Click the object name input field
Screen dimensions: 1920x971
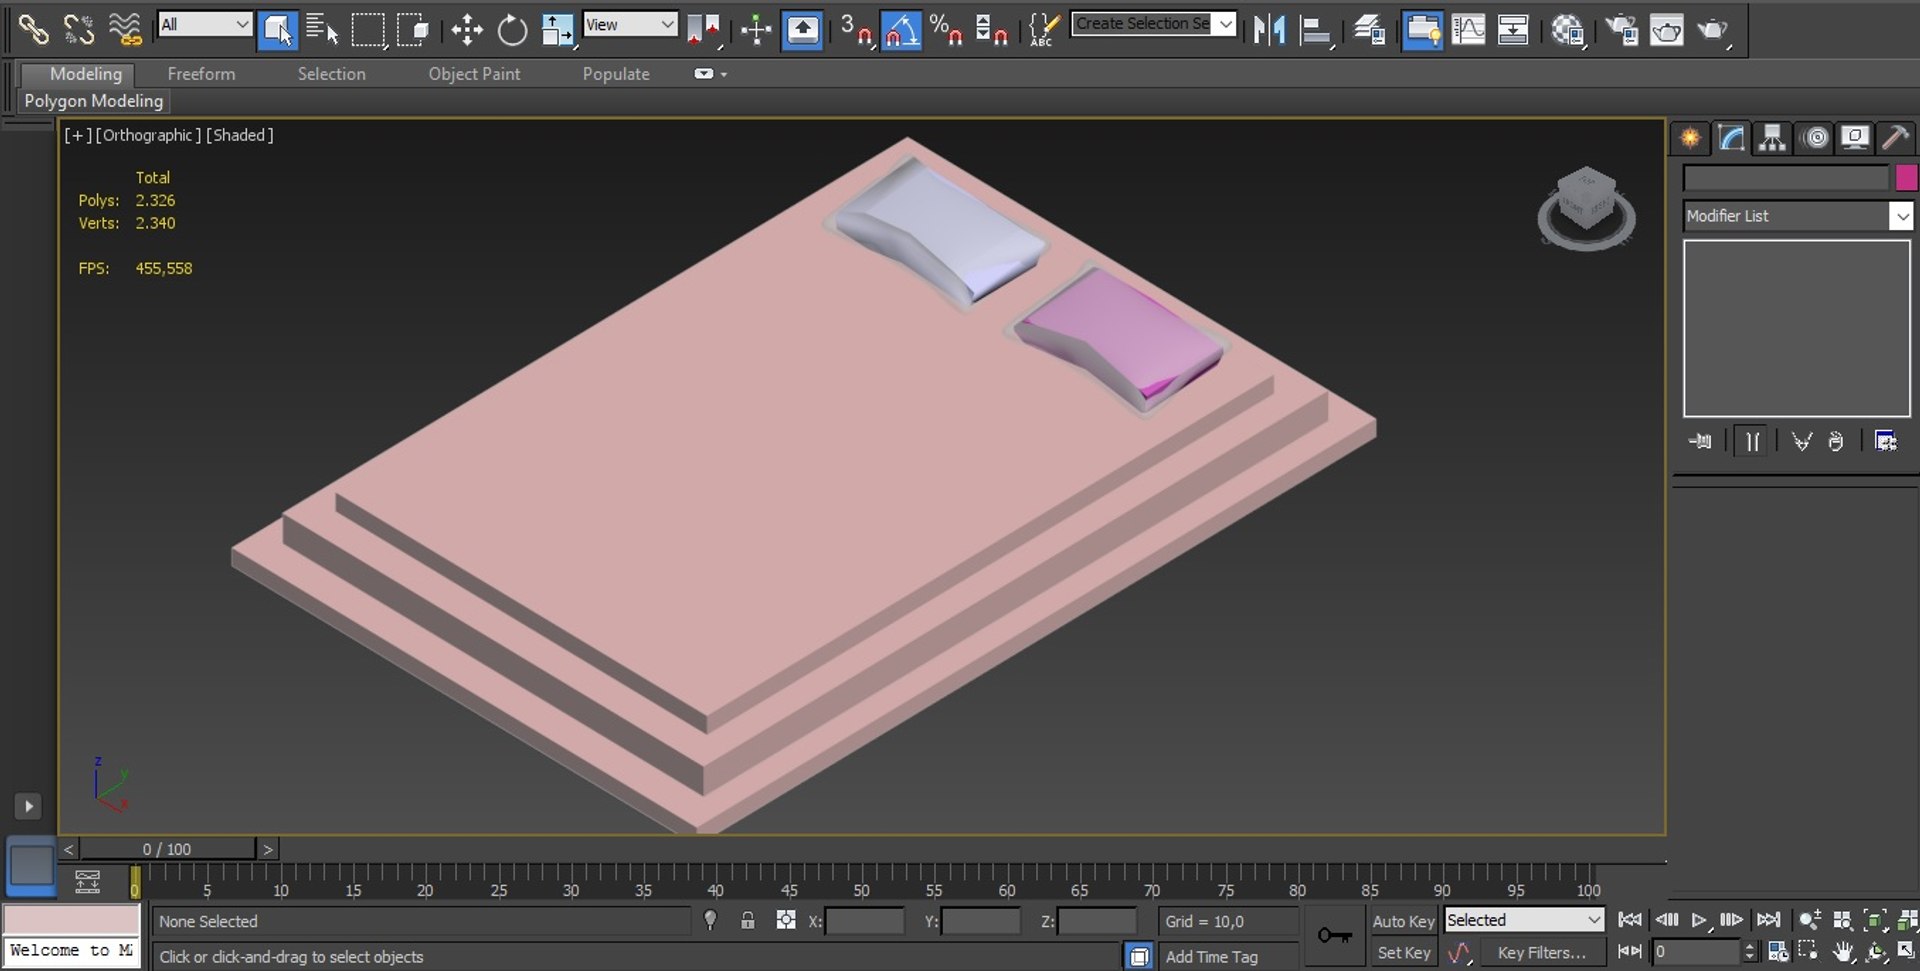point(1786,178)
